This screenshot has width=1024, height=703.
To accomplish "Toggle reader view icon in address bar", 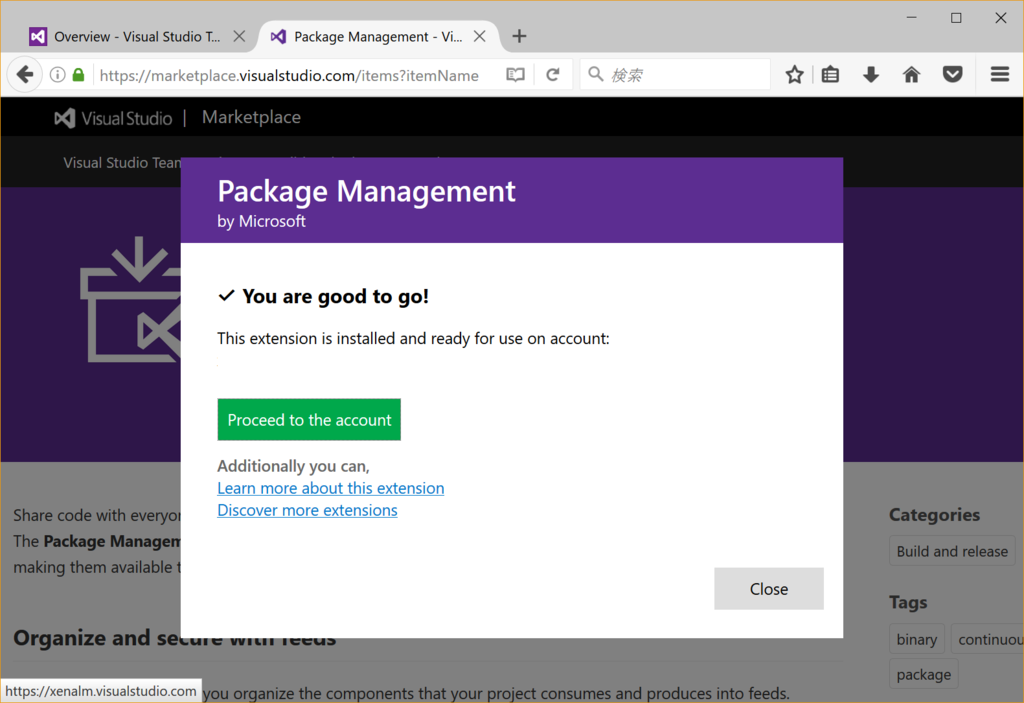I will [x=515, y=74].
